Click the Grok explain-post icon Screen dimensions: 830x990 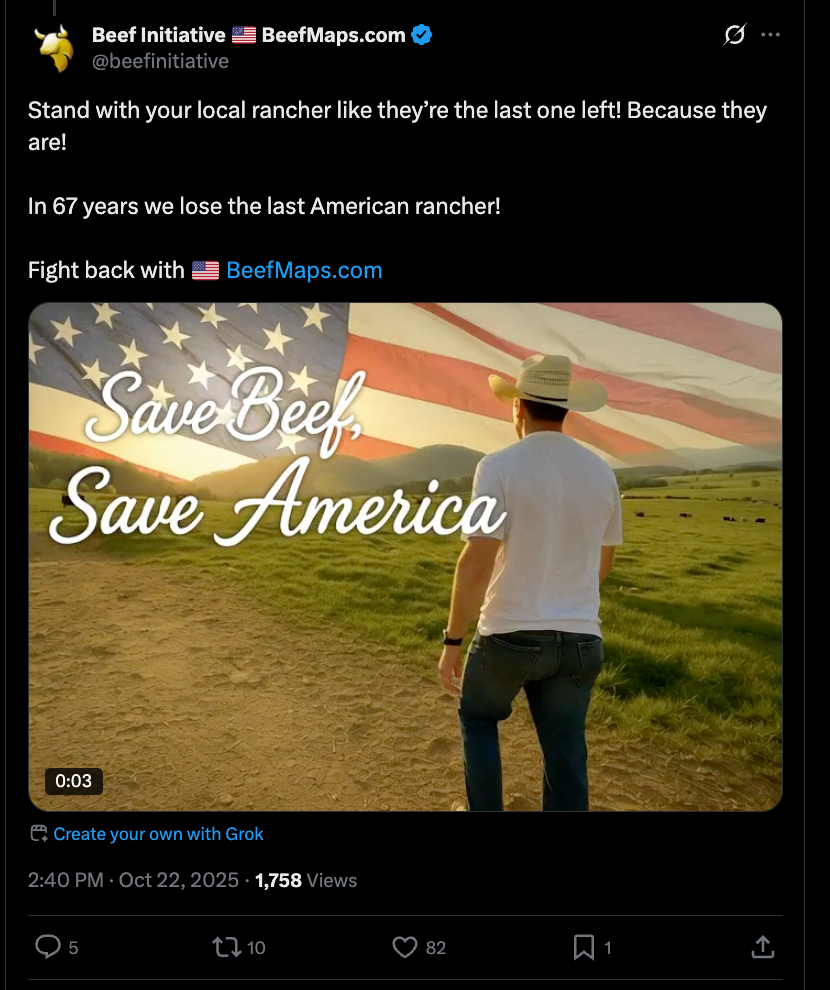tap(735, 34)
